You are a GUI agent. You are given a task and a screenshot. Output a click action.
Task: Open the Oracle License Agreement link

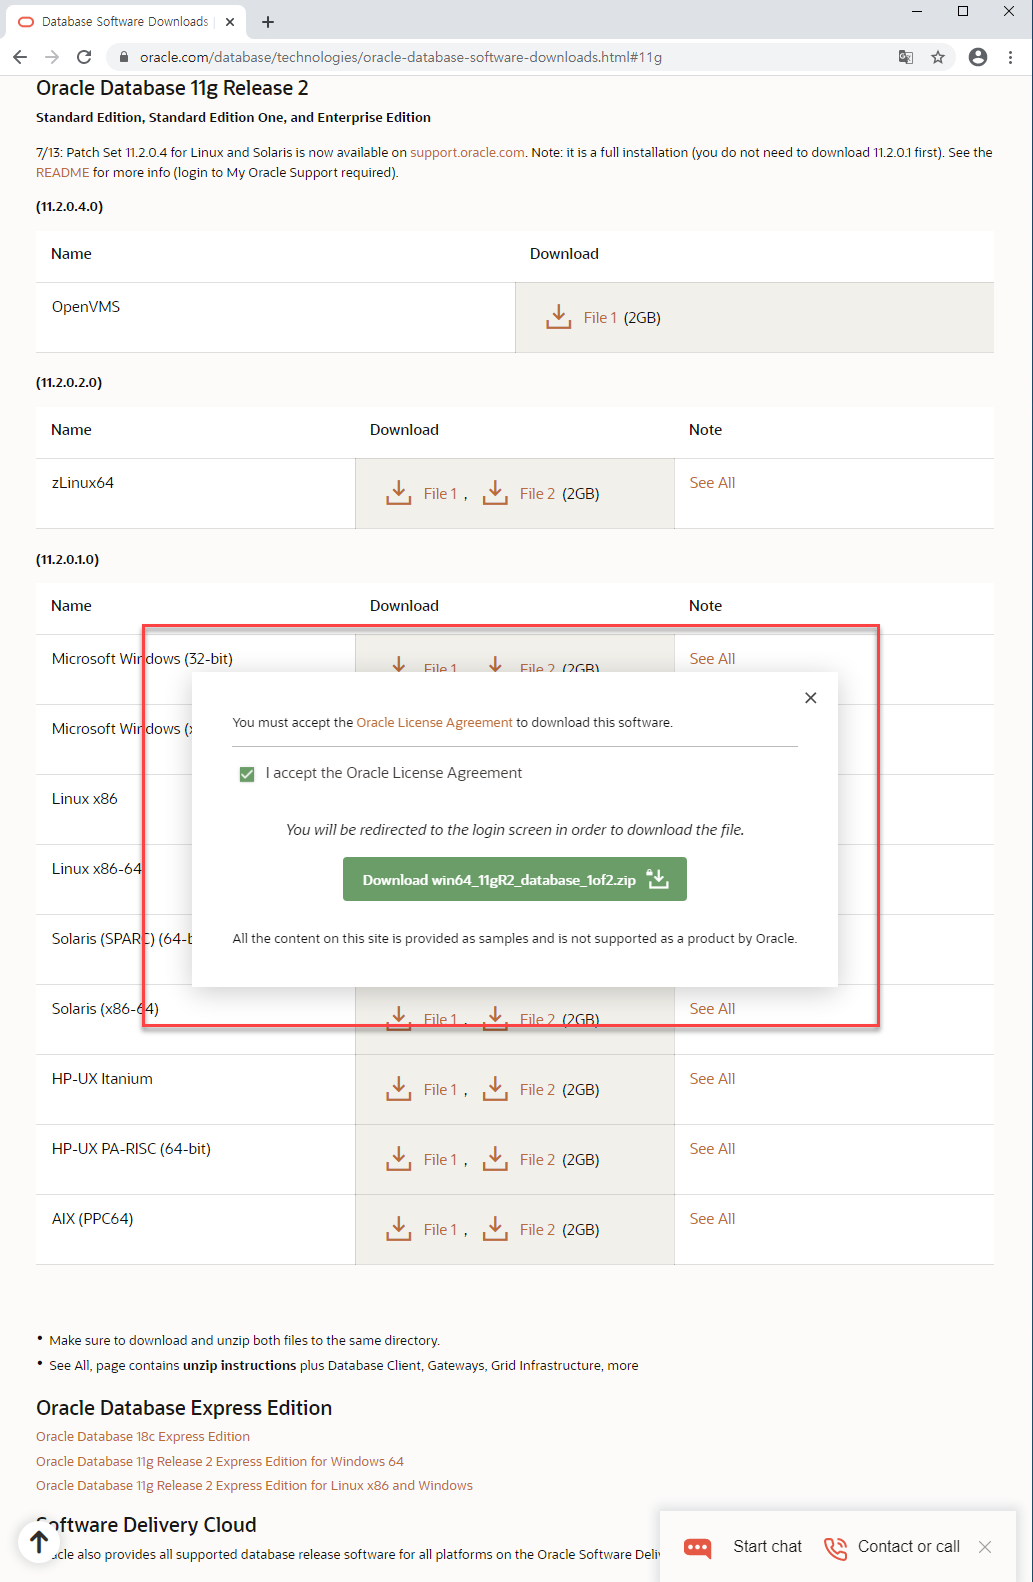click(434, 722)
